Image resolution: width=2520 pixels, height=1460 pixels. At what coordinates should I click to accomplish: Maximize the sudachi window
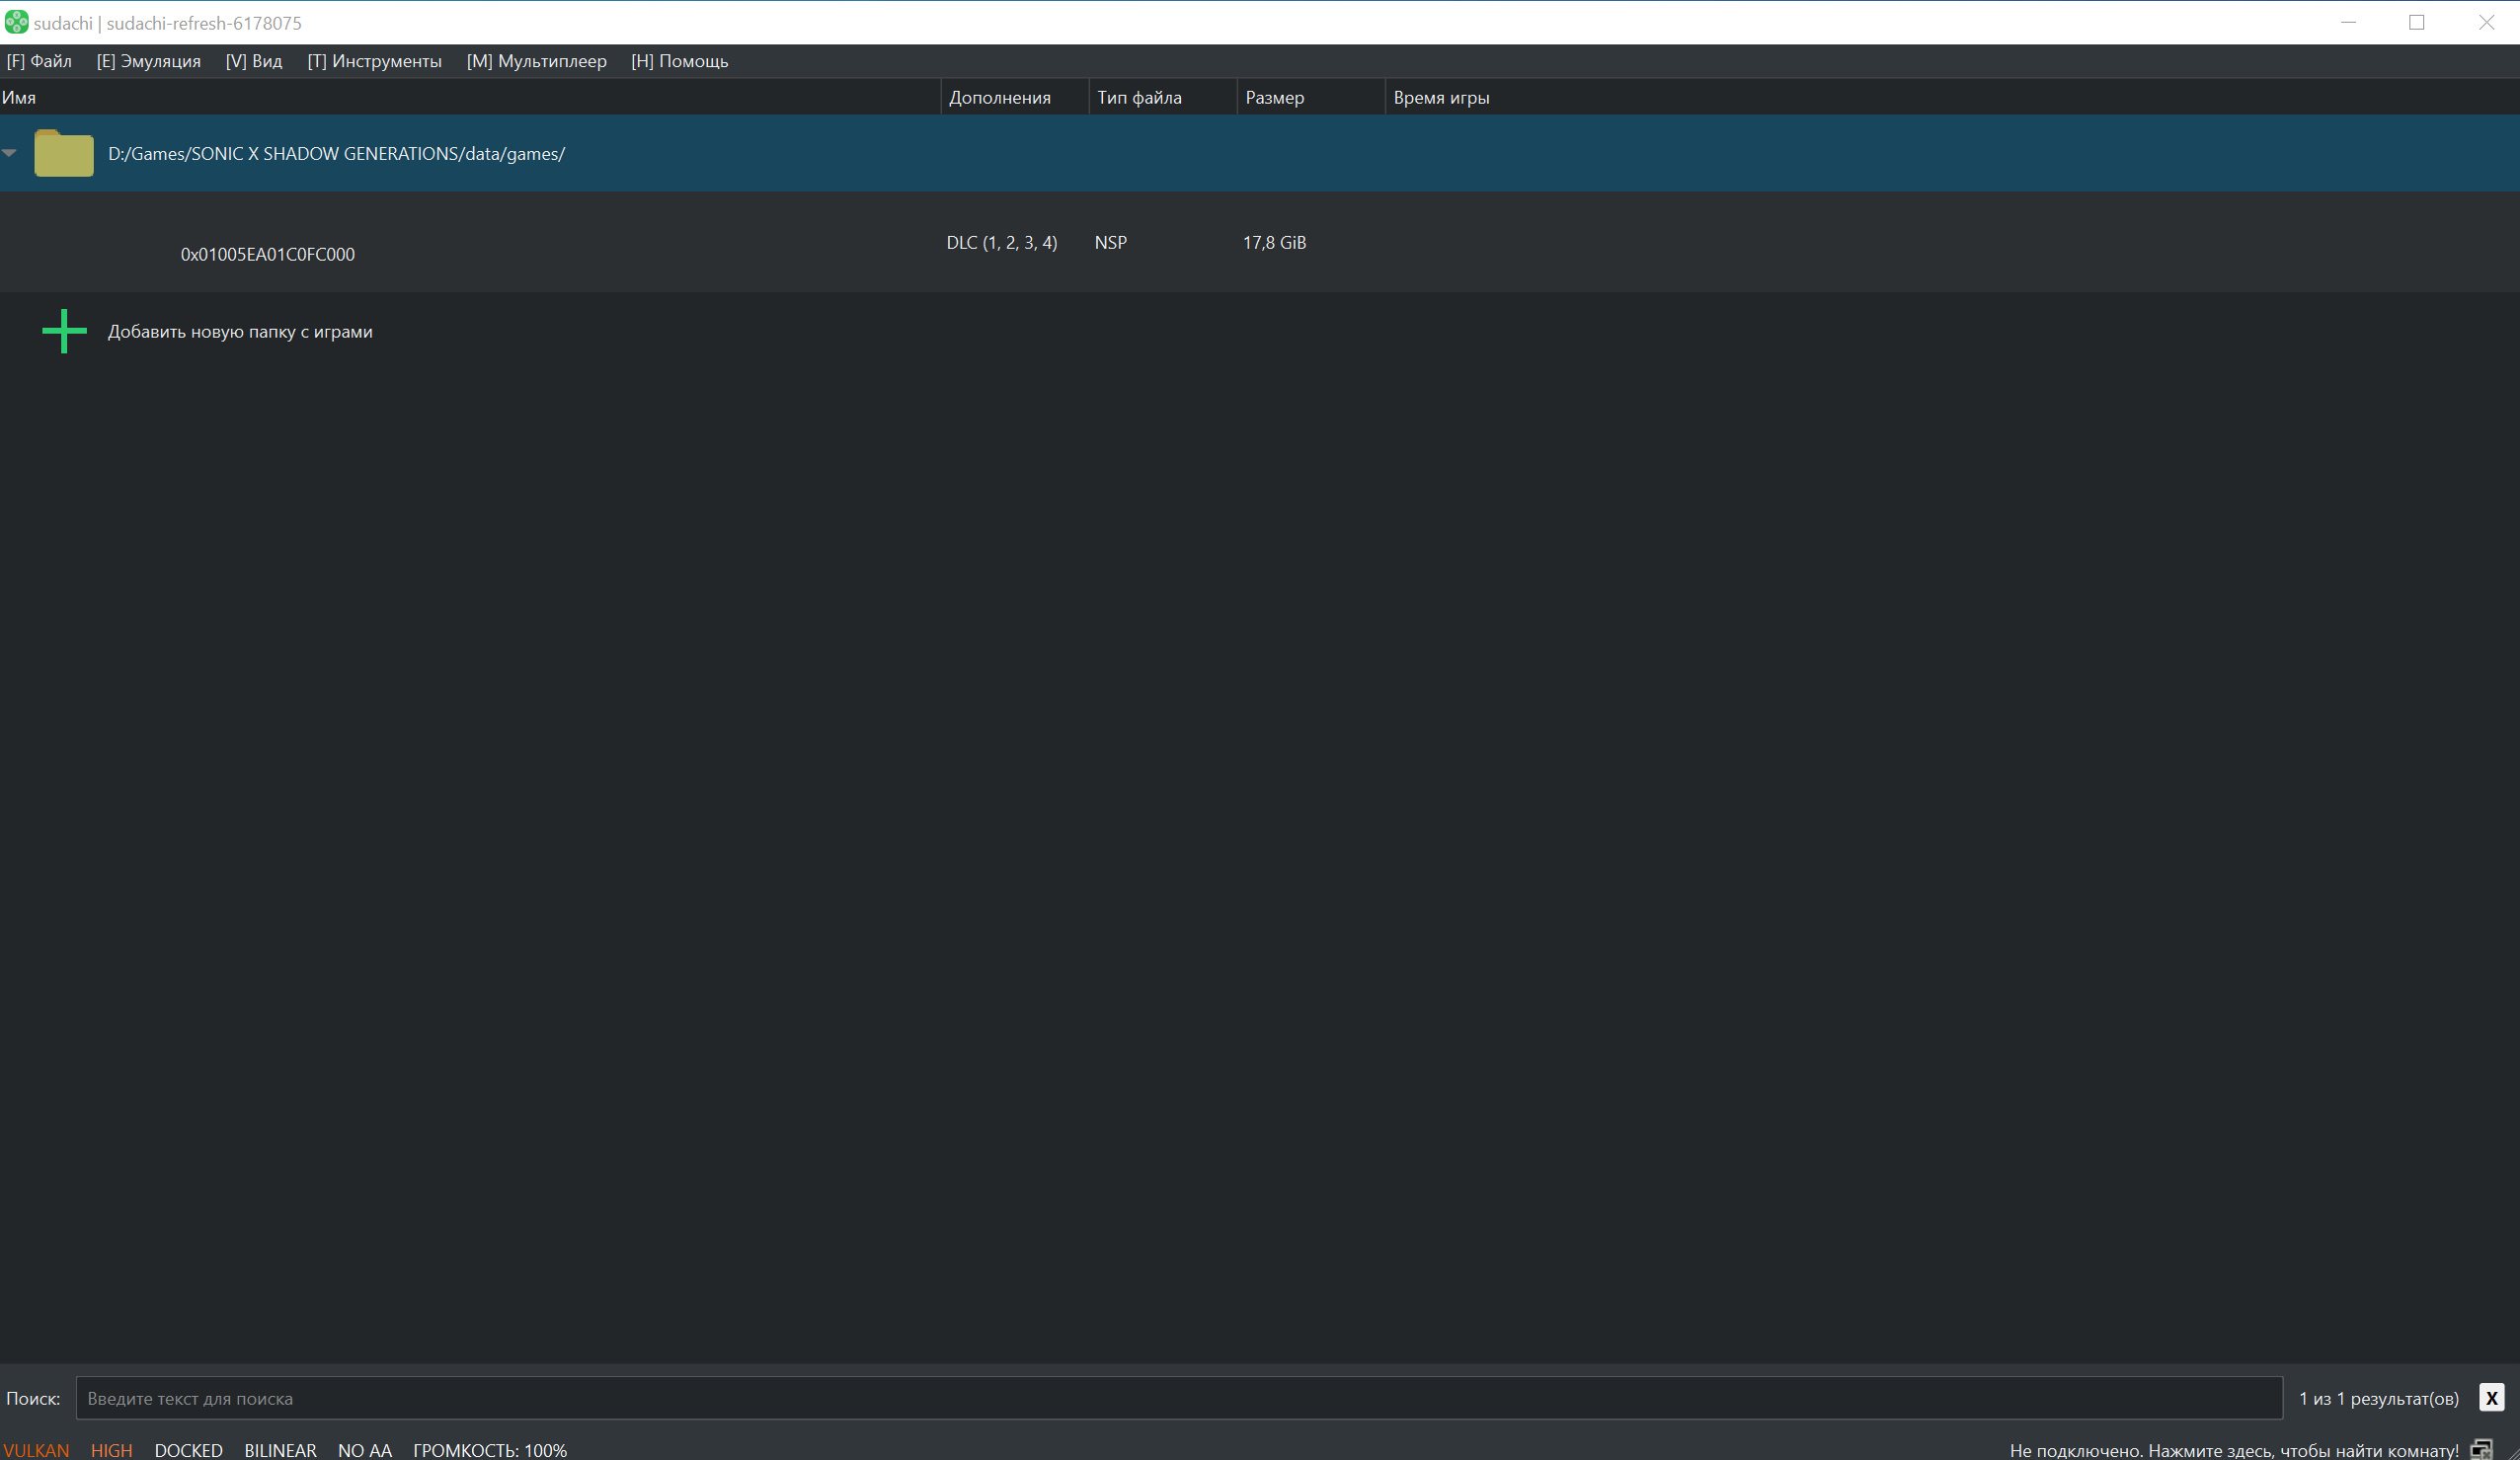click(x=2417, y=22)
